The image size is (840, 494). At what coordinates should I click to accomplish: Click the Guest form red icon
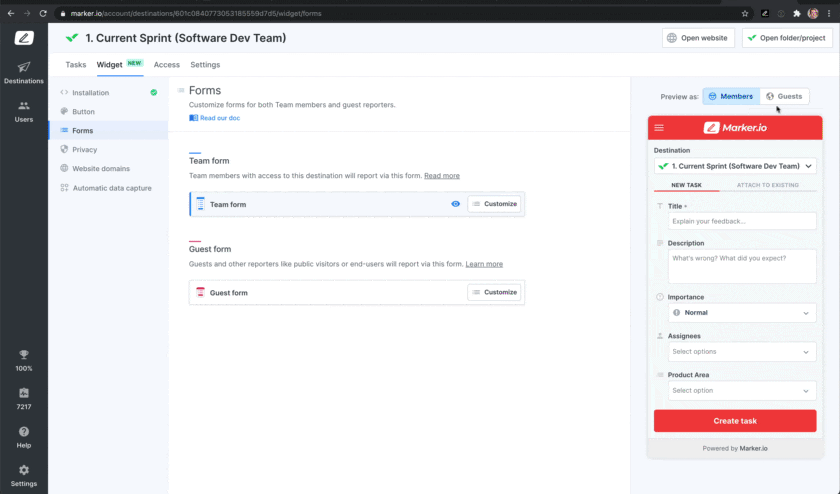pyautogui.click(x=200, y=292)
